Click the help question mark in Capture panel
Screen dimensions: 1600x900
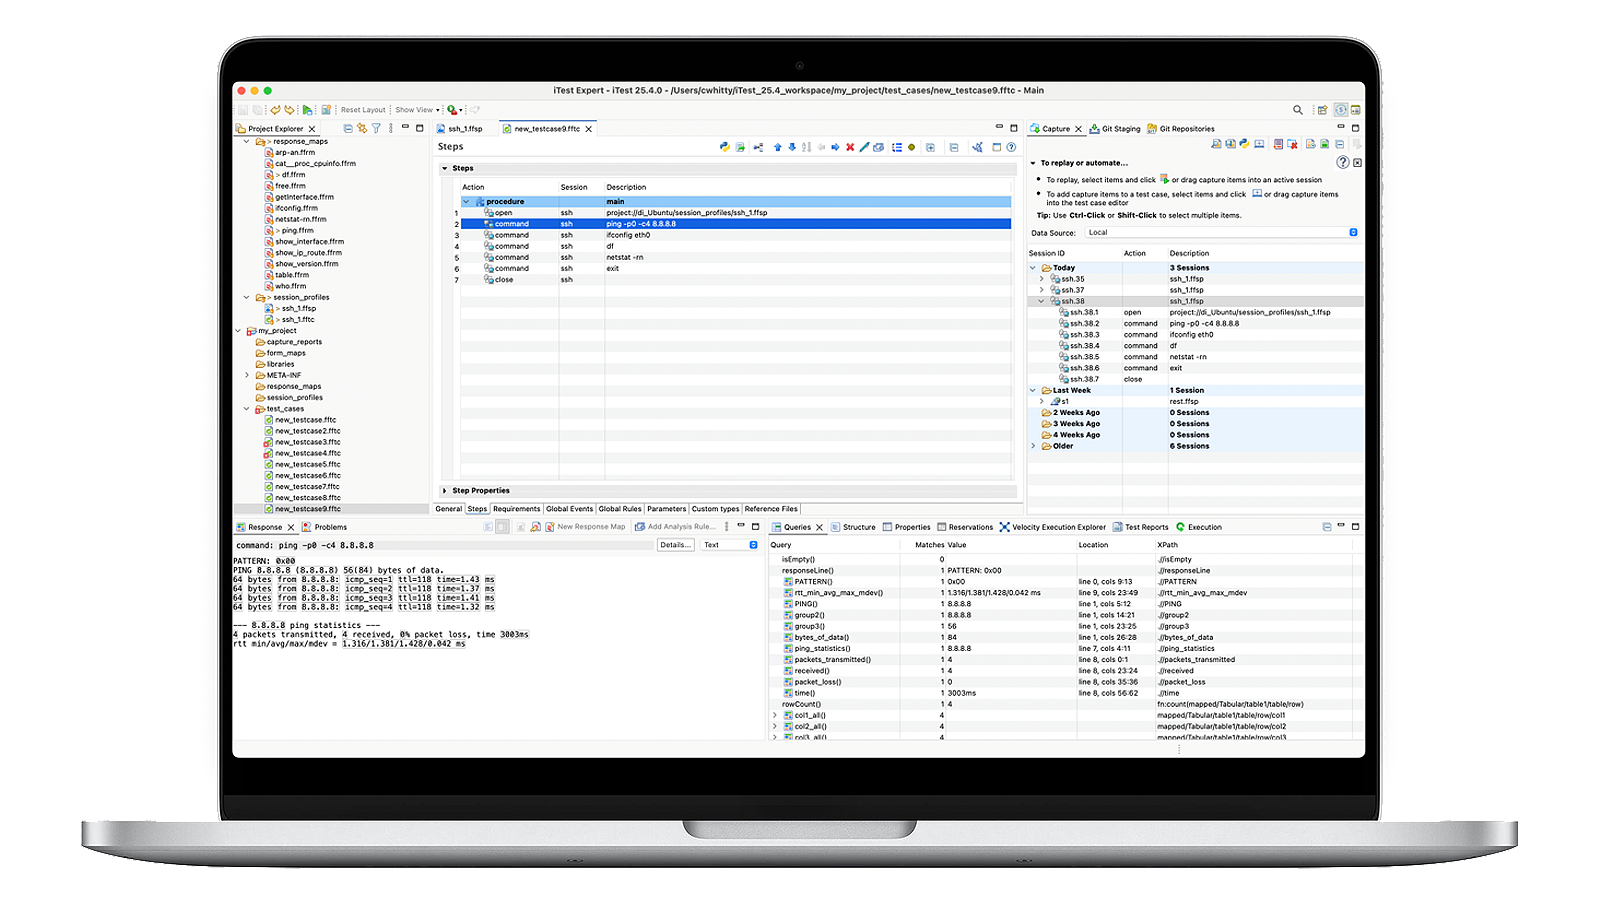point(1342,162)
